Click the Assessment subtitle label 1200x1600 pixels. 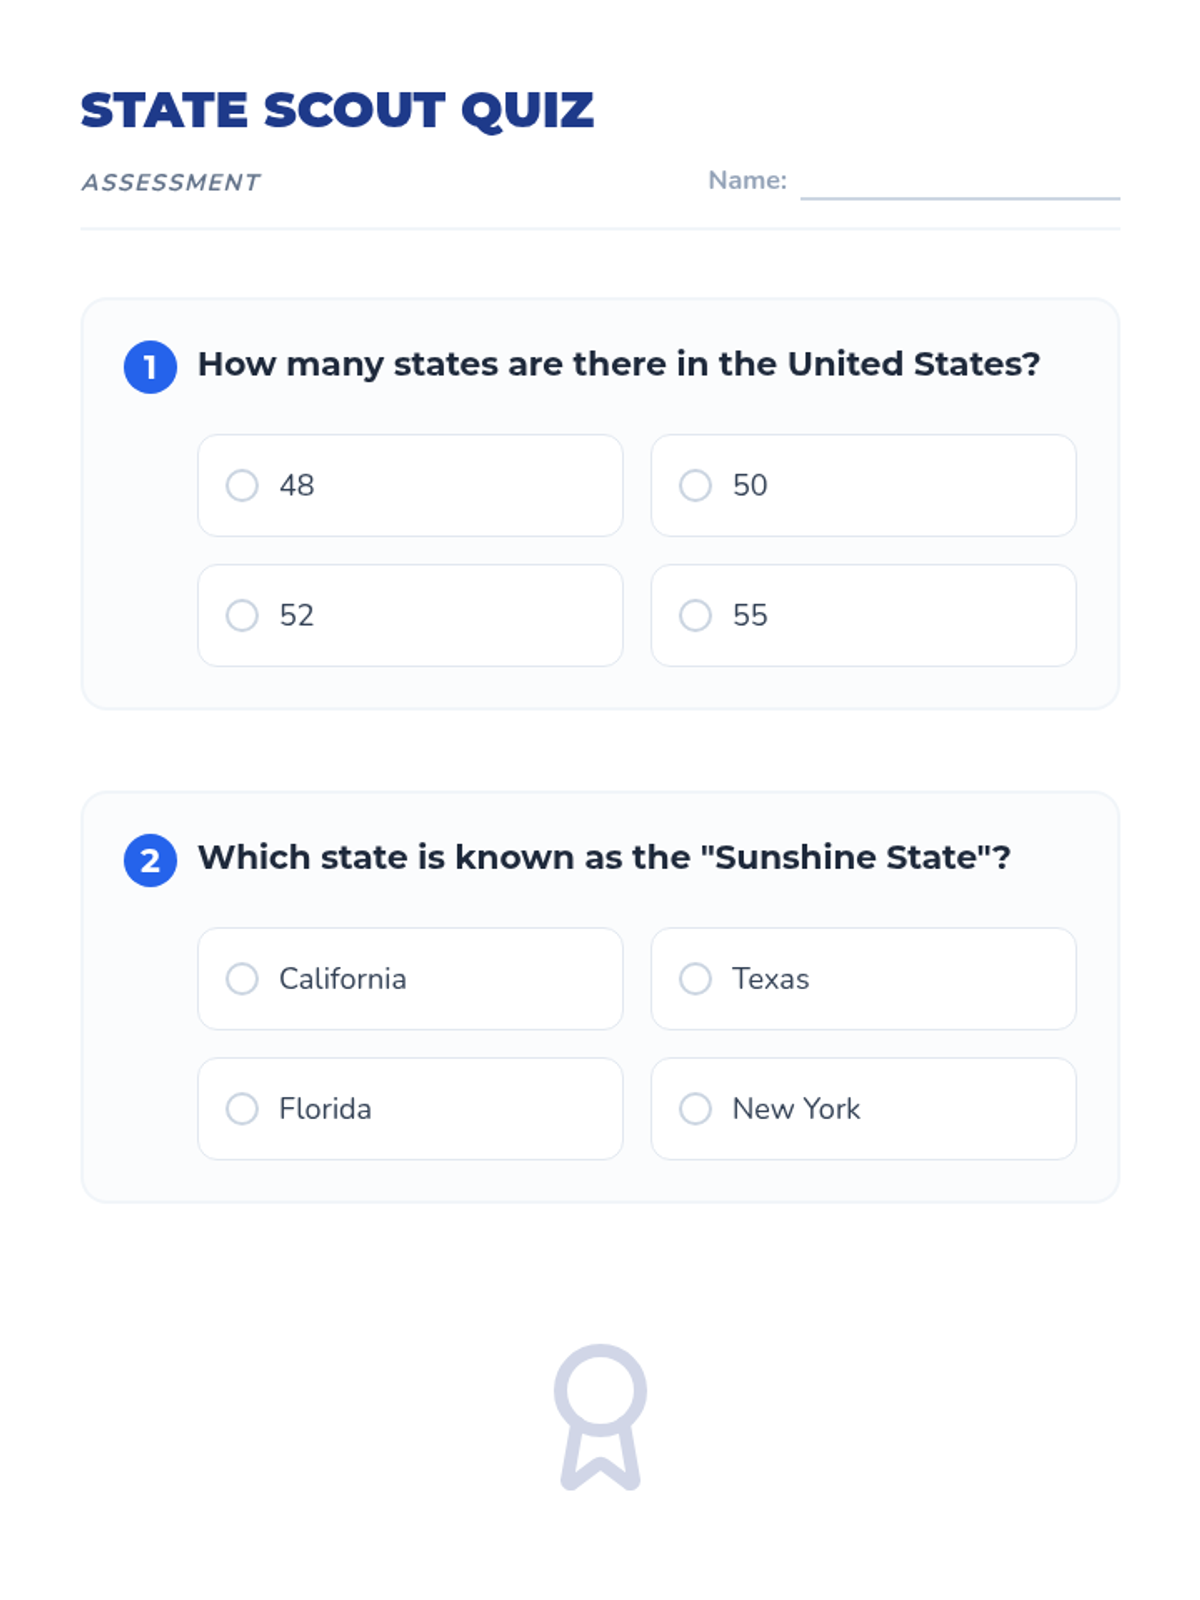tap(171, 183)
